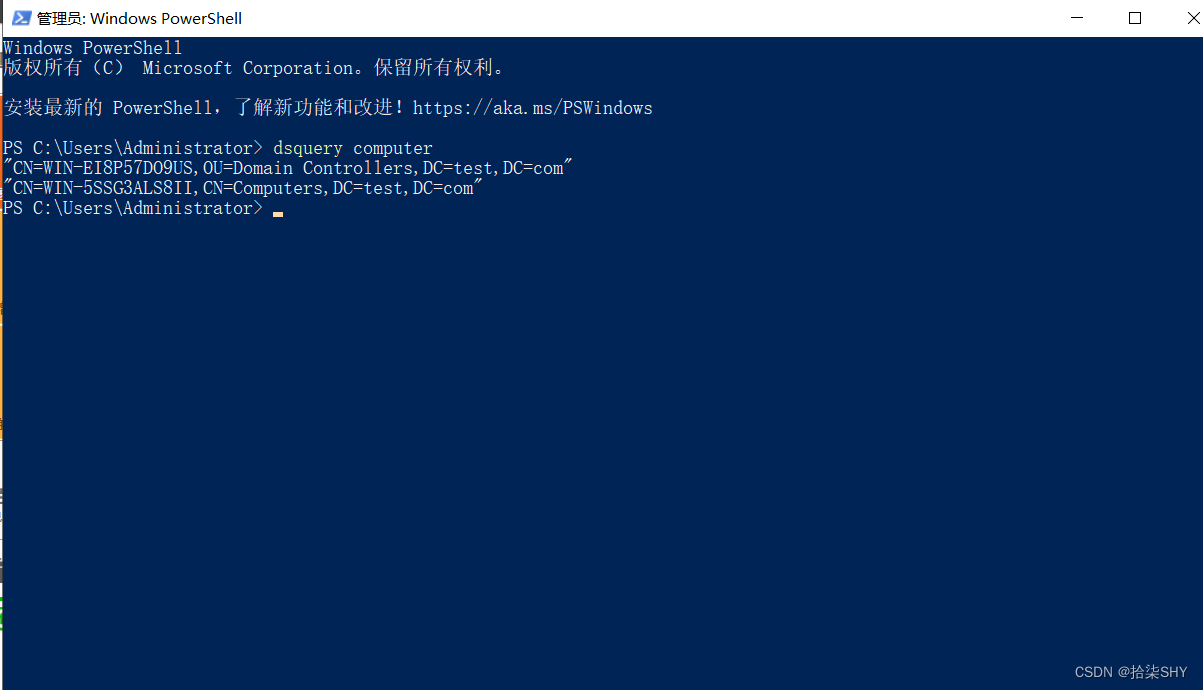1204x690 pixels.
Task: Click the CSDN @拾柒SHY watermark
Action: tap(1131, 672)
